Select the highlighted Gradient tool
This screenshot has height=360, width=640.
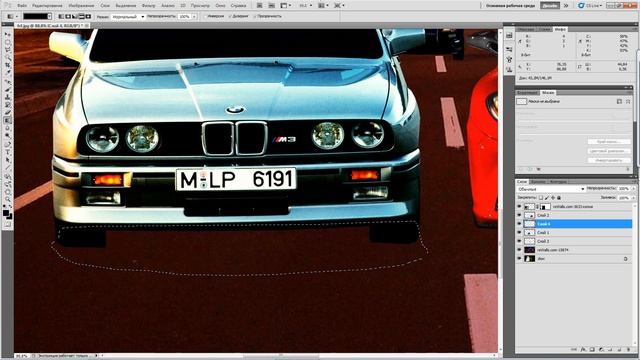tap(7, 120)
